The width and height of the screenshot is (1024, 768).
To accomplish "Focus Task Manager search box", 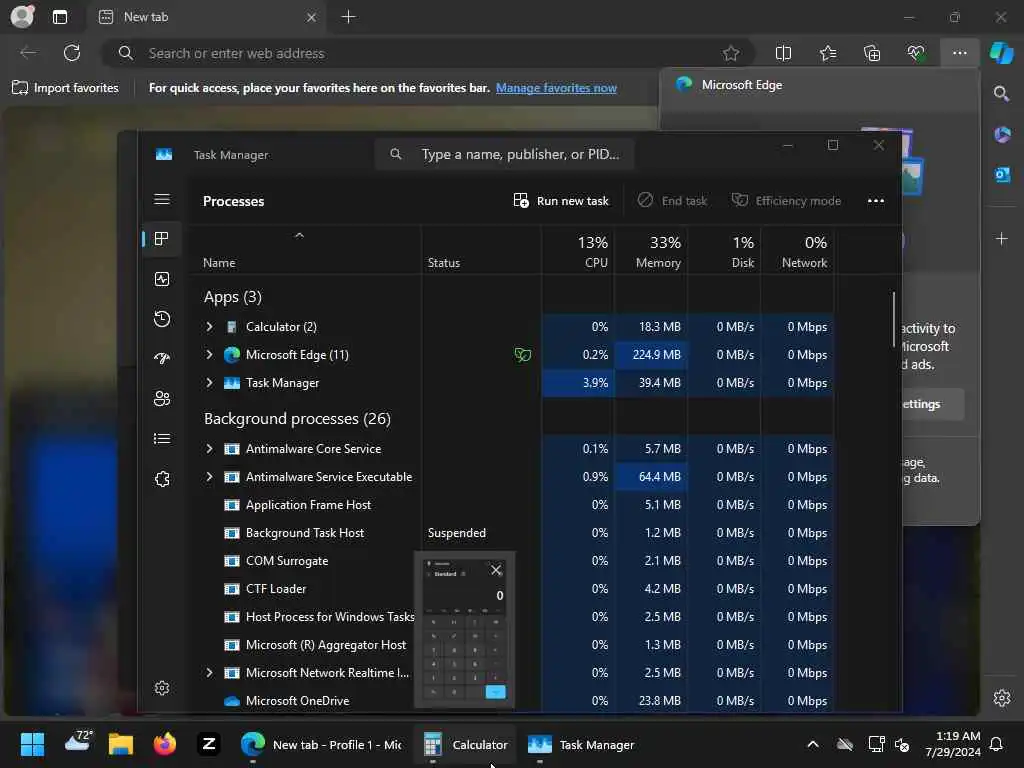I will coord(504,154).
